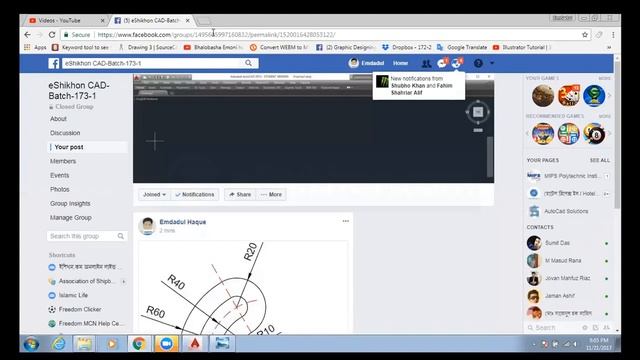Open the Convert WEBM bookmark
The height and width of the screenshot is (360, 640).
coord(278,47)
